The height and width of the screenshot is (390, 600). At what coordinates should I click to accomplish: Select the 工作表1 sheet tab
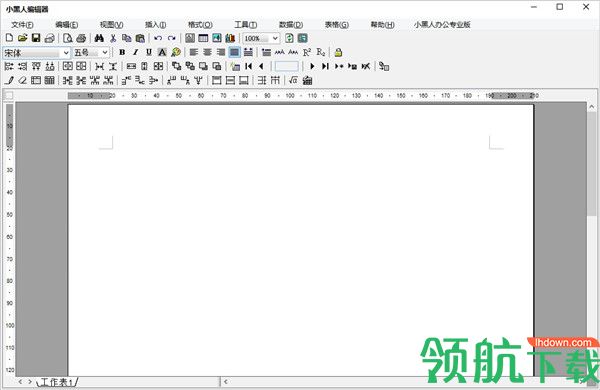pos(57,382)
